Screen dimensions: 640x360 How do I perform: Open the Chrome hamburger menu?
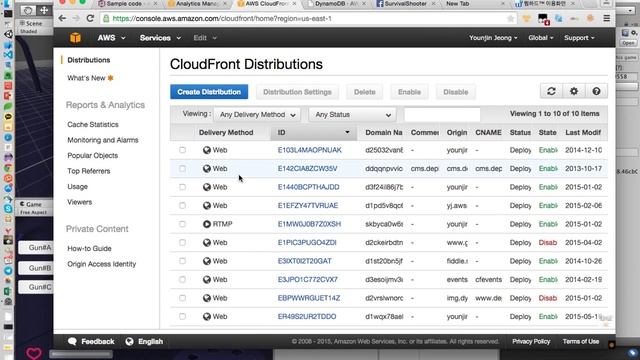(x=607, y=18)
